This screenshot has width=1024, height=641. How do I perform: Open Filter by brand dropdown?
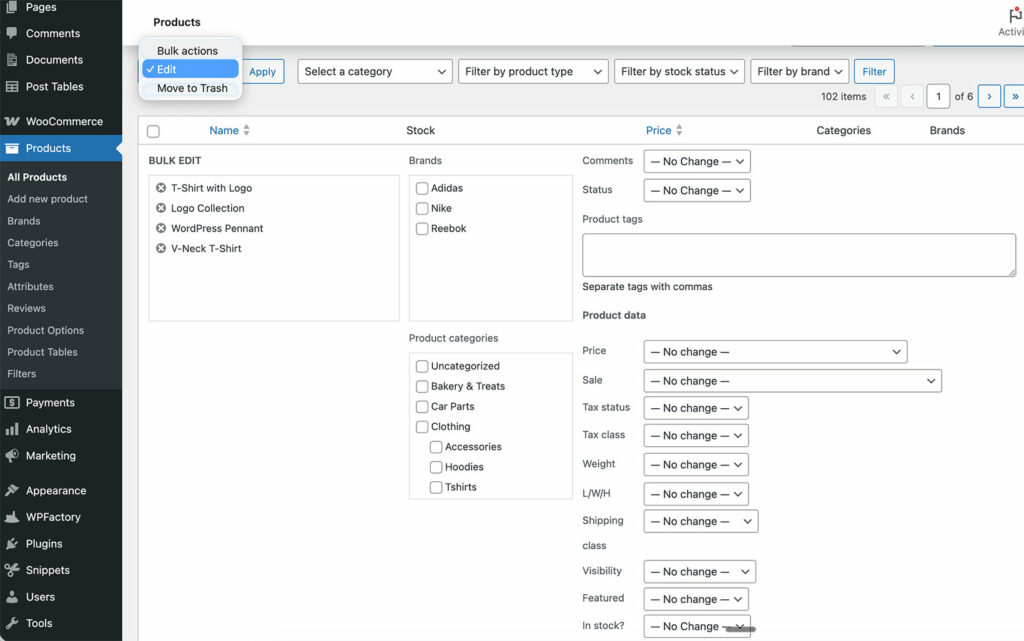click(x=800, y=72)
